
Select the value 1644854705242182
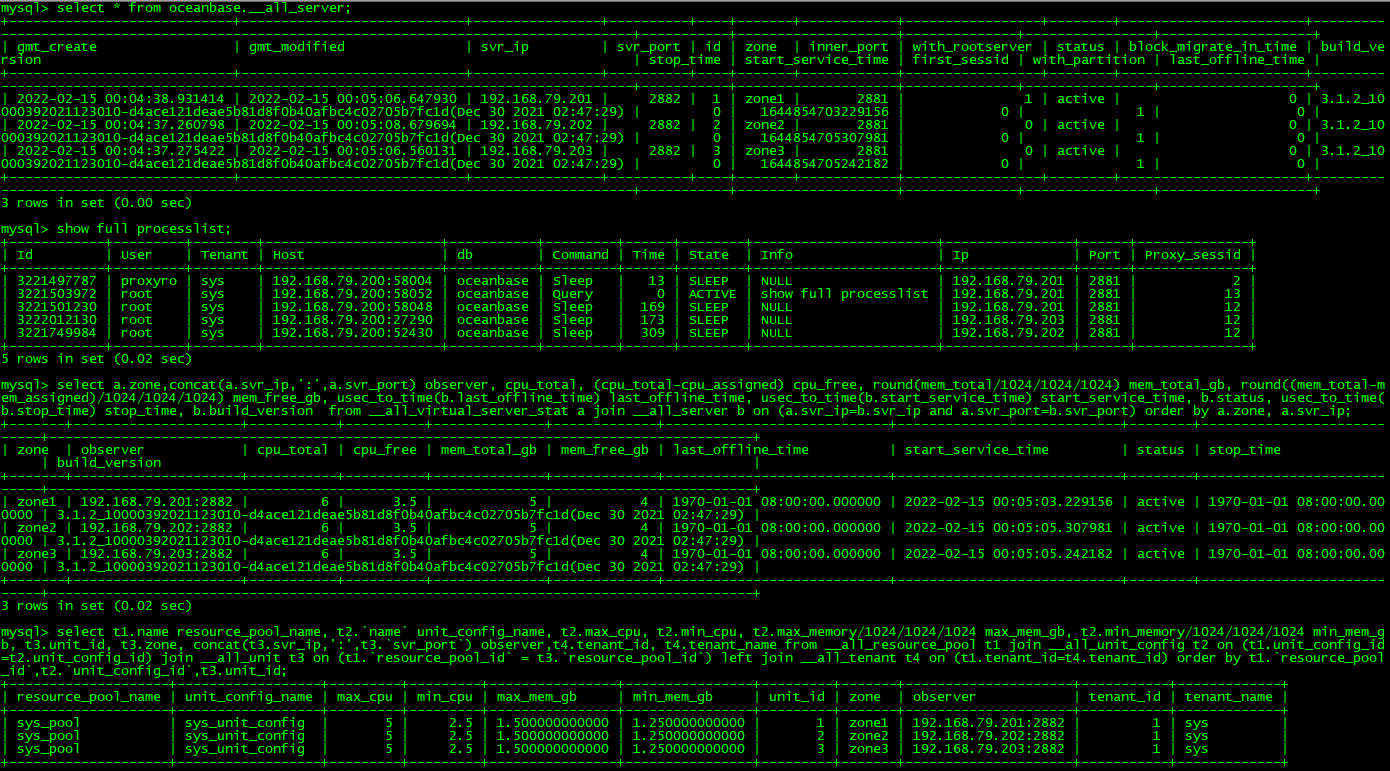[824, 164]
